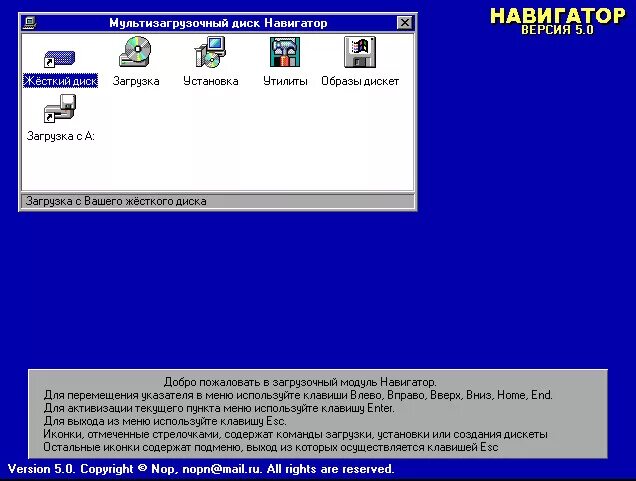Click the Загрузка с A: label text
This screenshot has width=636, height=481.
tap(60, 136)
